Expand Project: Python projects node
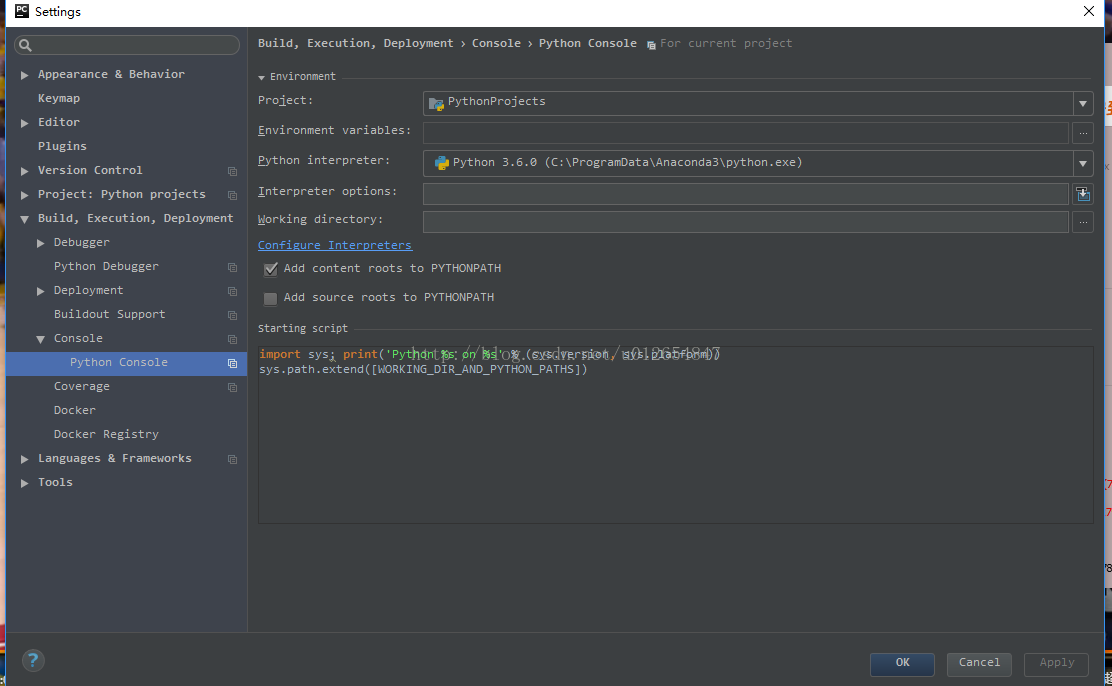 tap(25, 195)
